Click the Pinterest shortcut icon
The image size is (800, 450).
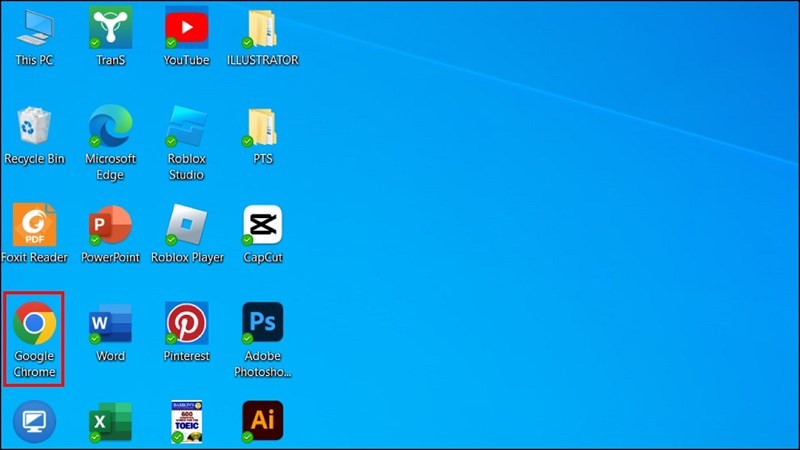click(186, 323)
